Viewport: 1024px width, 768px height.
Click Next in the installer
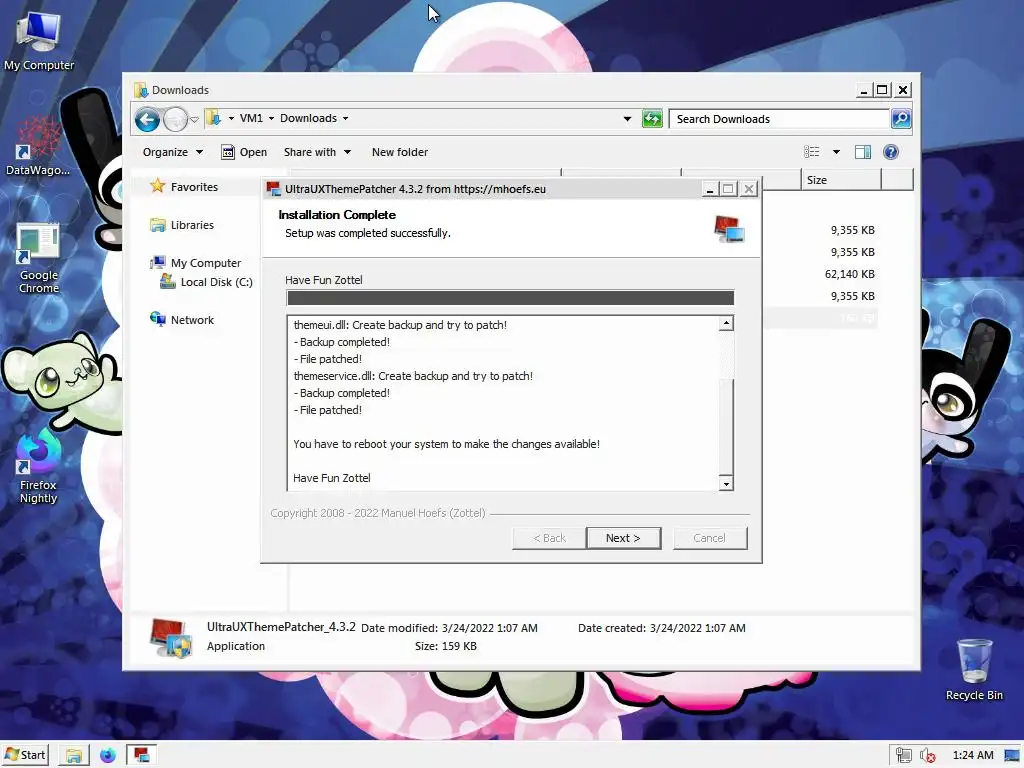pos(623,538)
